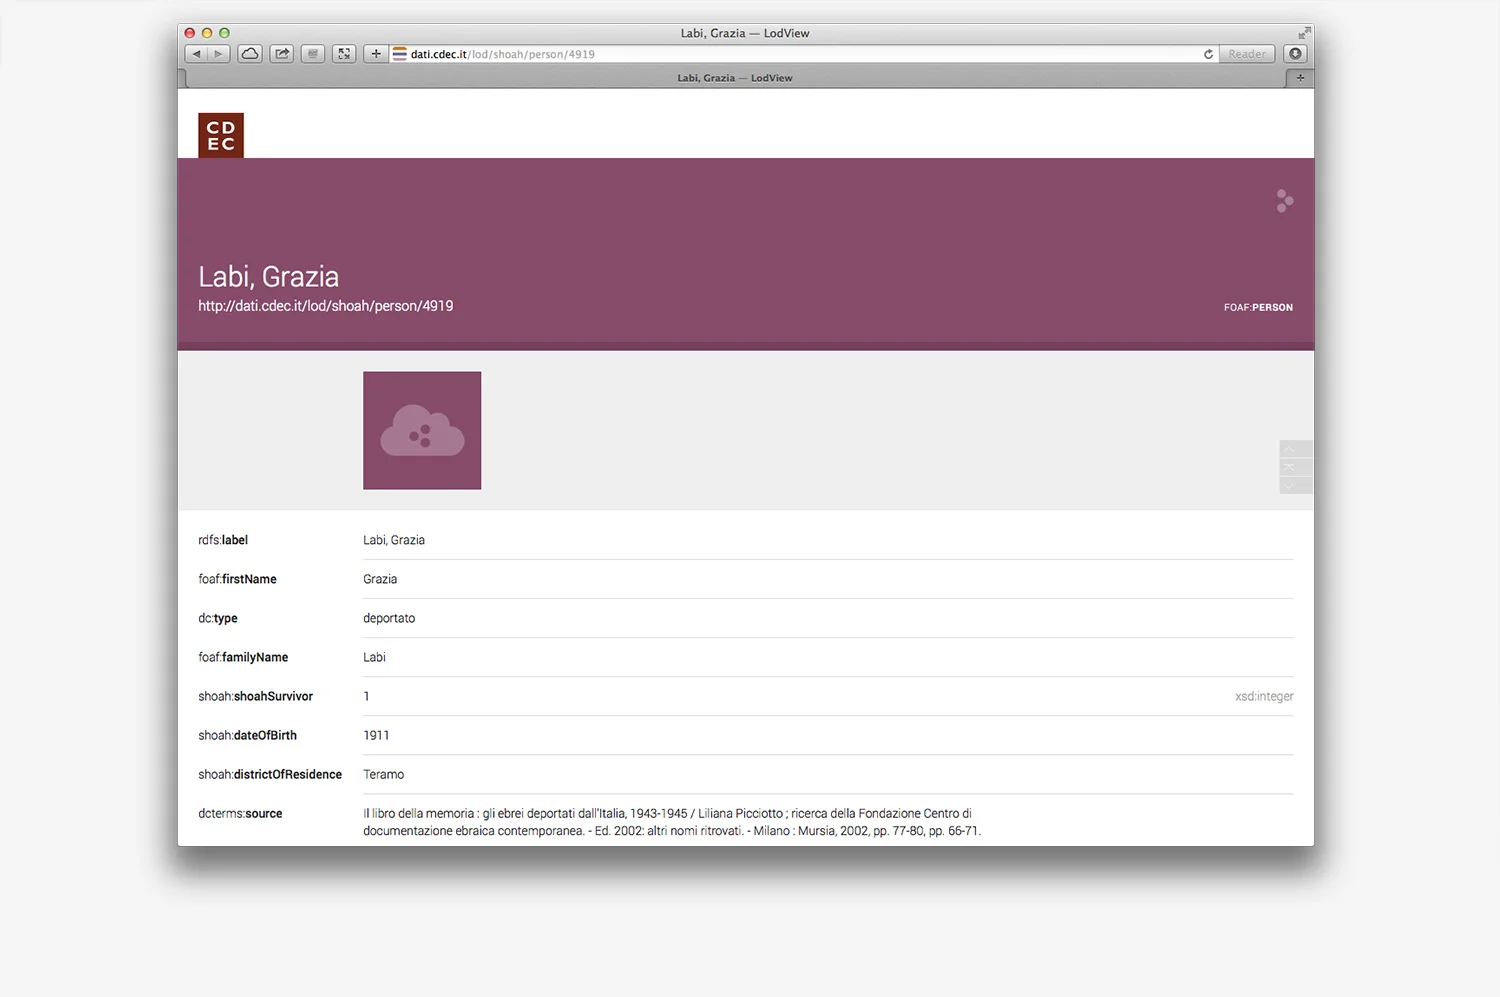Show downloads with the down-arrow button
Screen dimensions: 1500x997
(x=1296, y=54)
